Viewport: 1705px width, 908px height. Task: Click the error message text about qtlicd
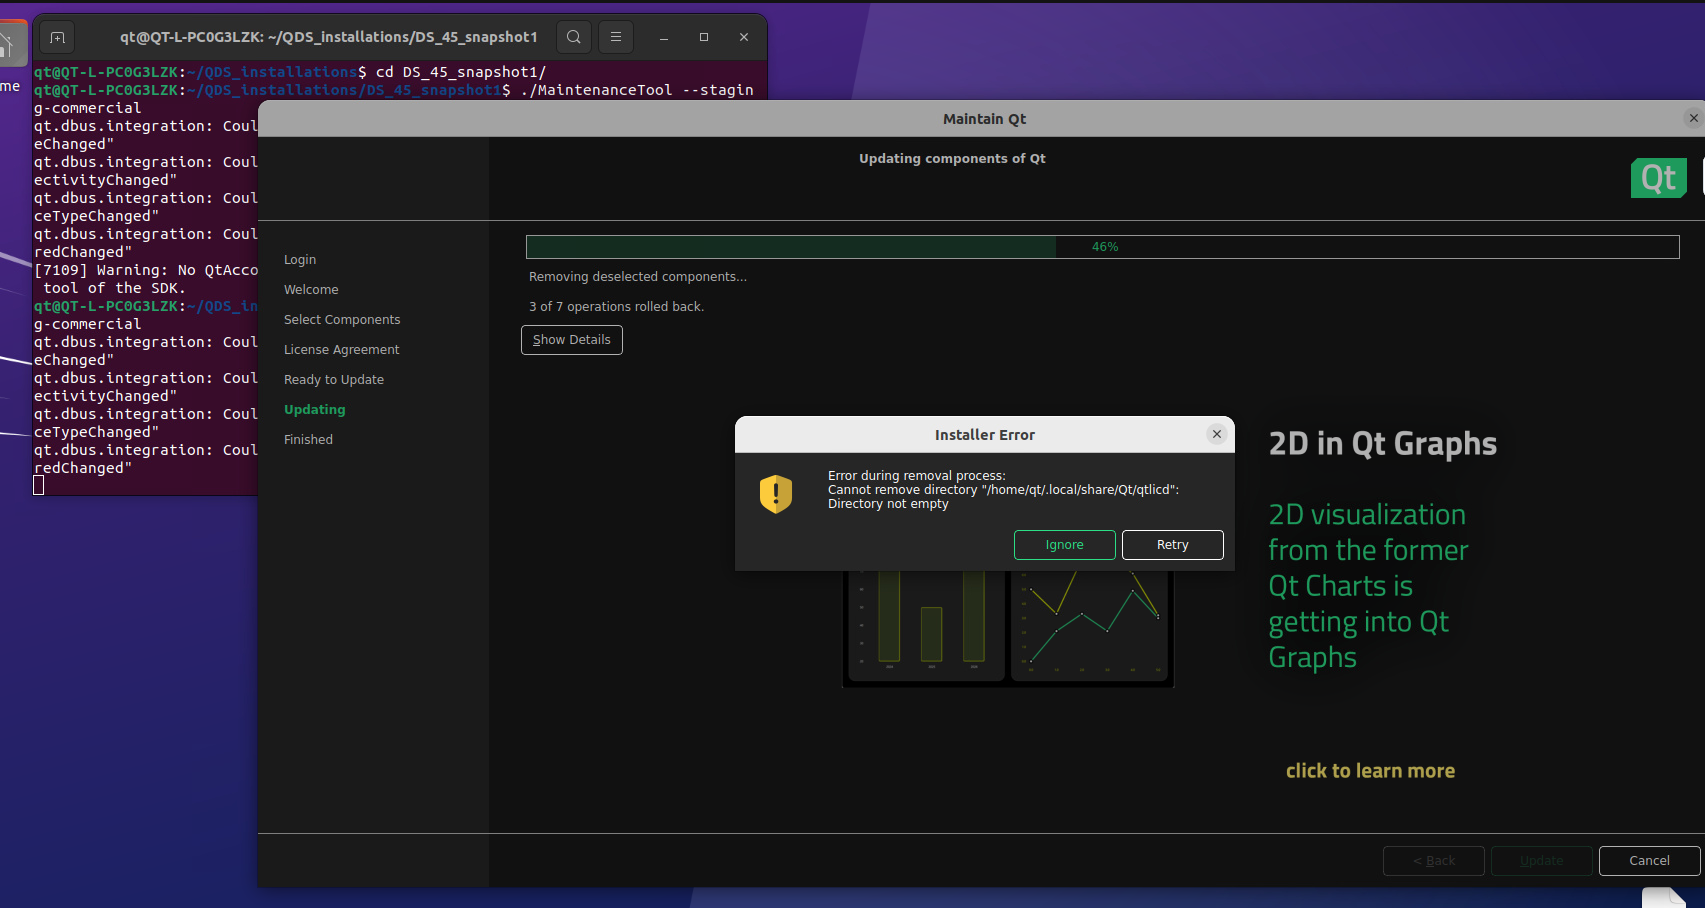pyautogui.click(x=1003, y=490)
